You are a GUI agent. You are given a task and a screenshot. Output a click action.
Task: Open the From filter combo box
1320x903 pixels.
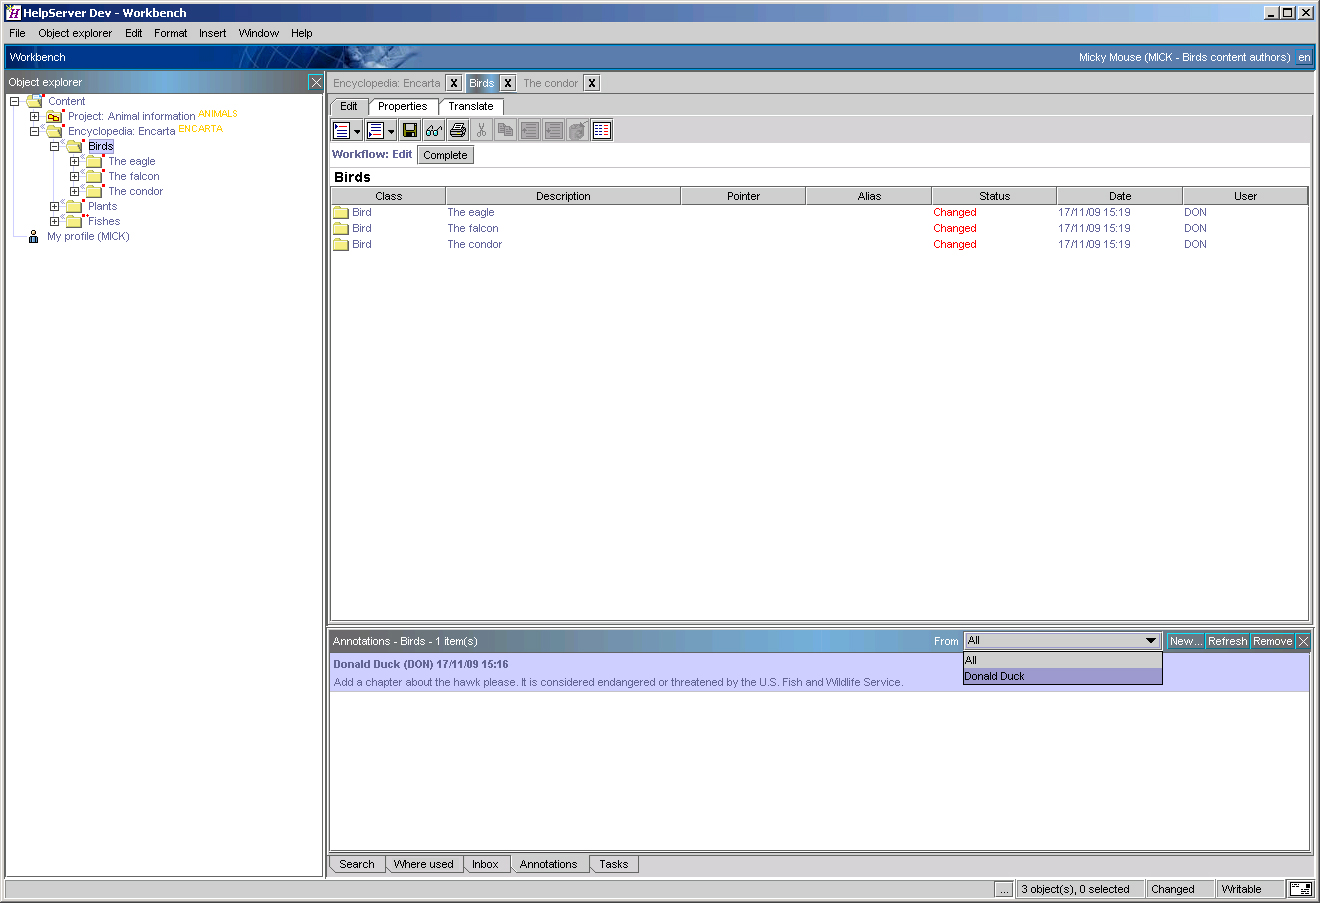tap(1062, 641)
